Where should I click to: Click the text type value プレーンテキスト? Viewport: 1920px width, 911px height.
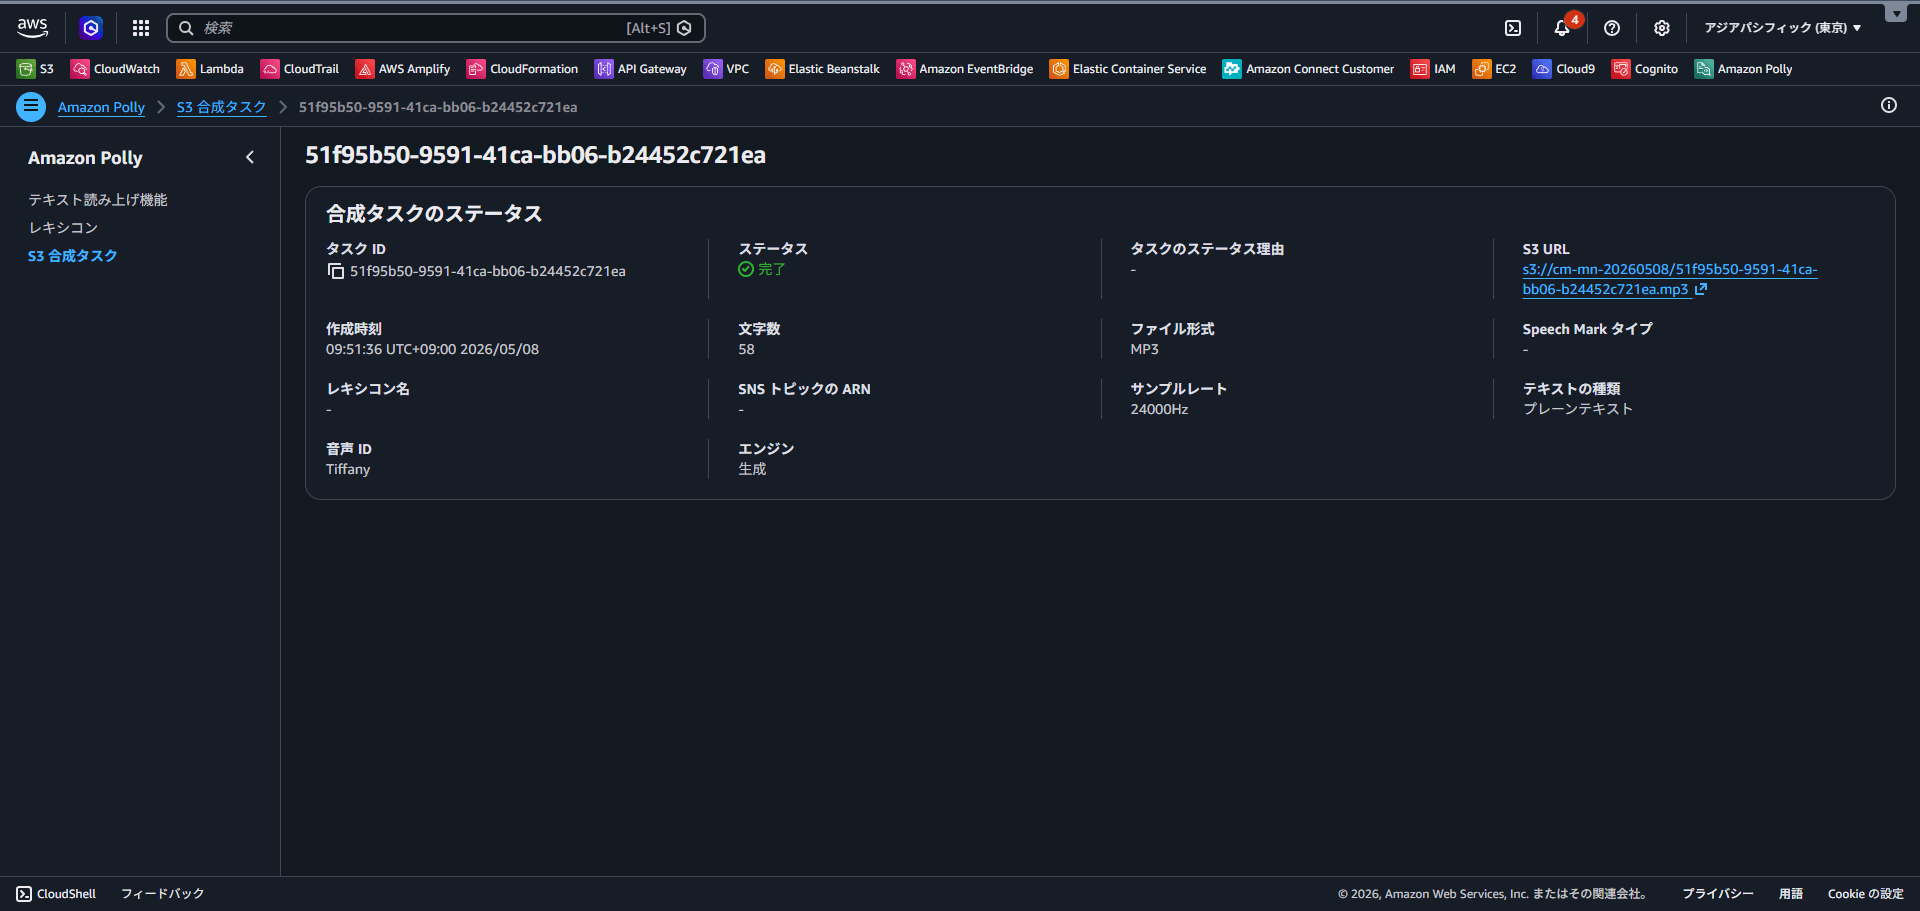(1577, 409)
